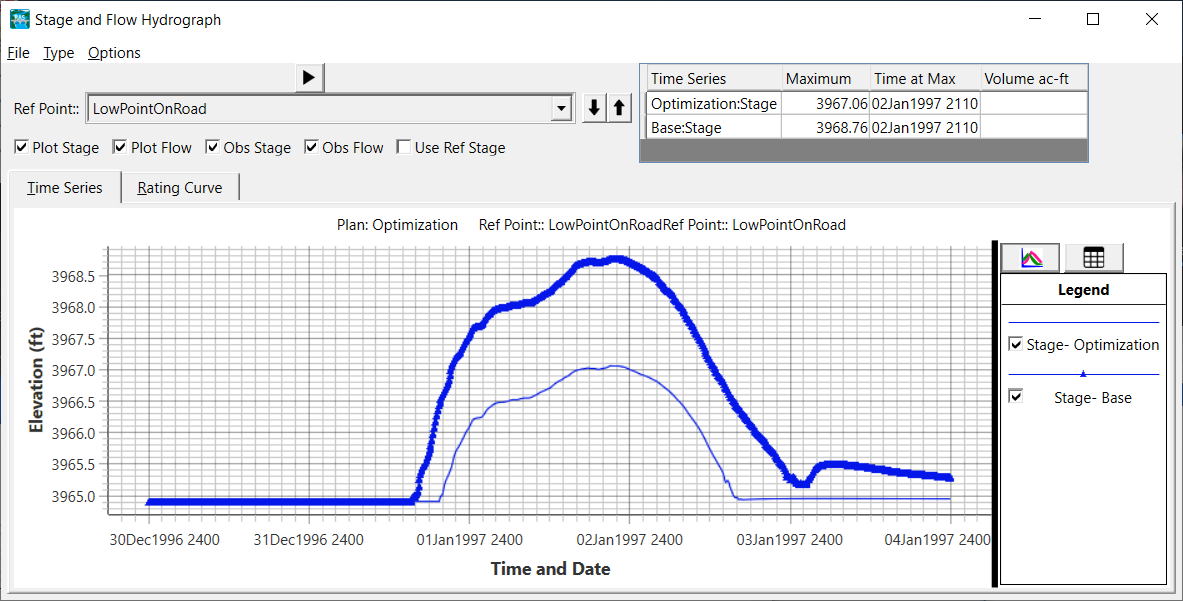Image resolution: width=1183 pixels, height=601 pixels.
Task: Click the up arrow previous reference point button
Action: (619, 108)
